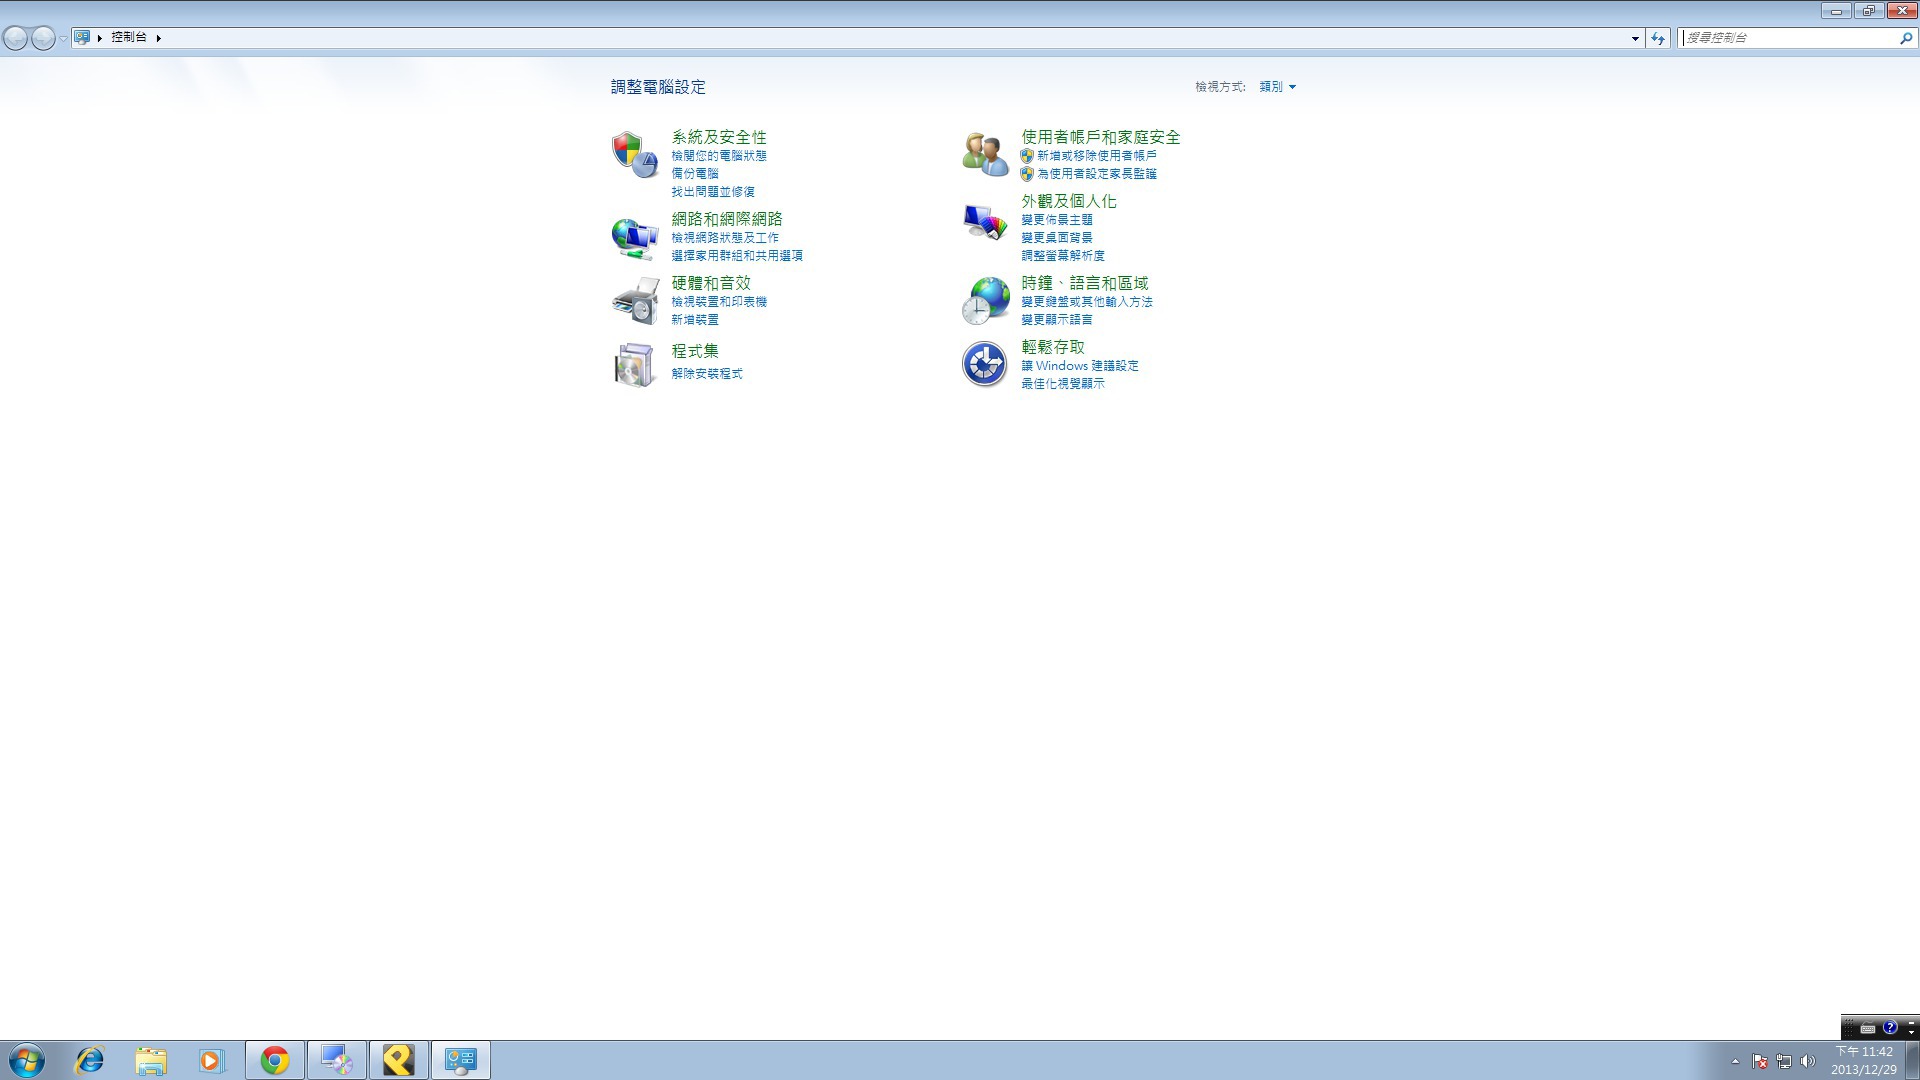Click the search magnifier icon
The height and width of the screenshot is (1080, 1920).
coord(1905,38)
